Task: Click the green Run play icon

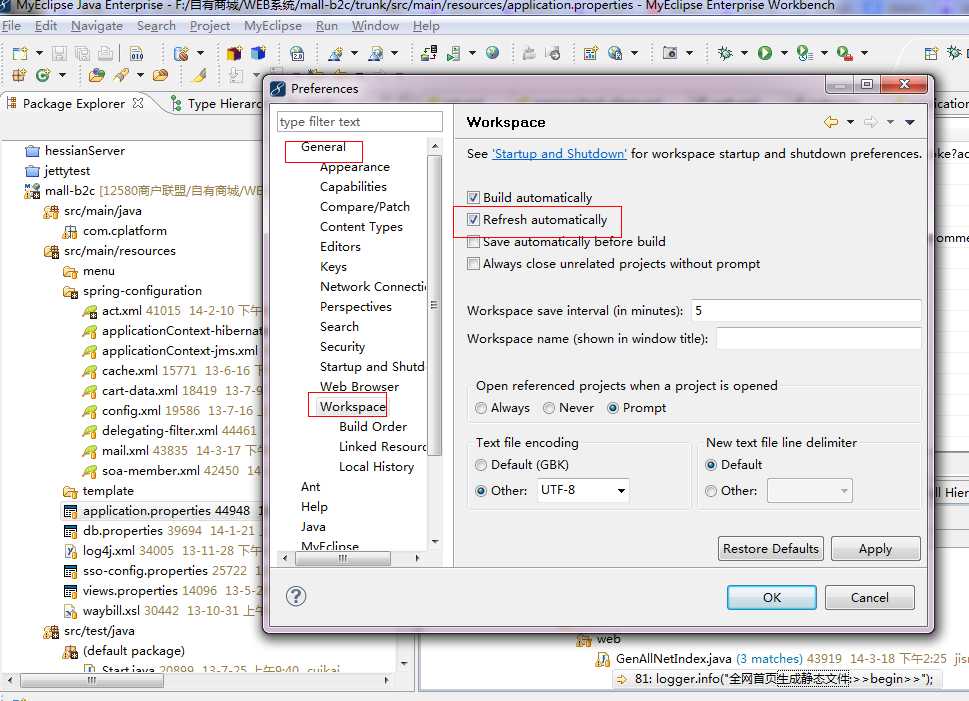Action: coord(765,53)
